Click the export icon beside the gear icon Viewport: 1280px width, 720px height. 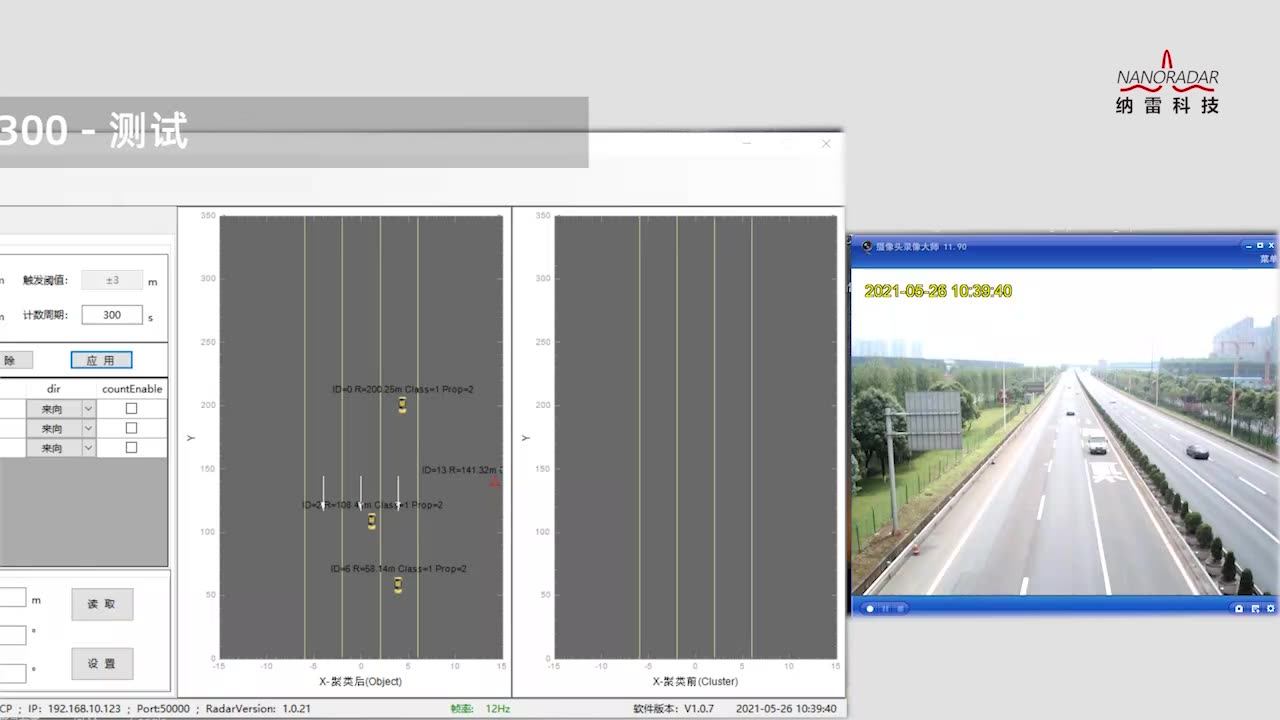pos(1256,608)
